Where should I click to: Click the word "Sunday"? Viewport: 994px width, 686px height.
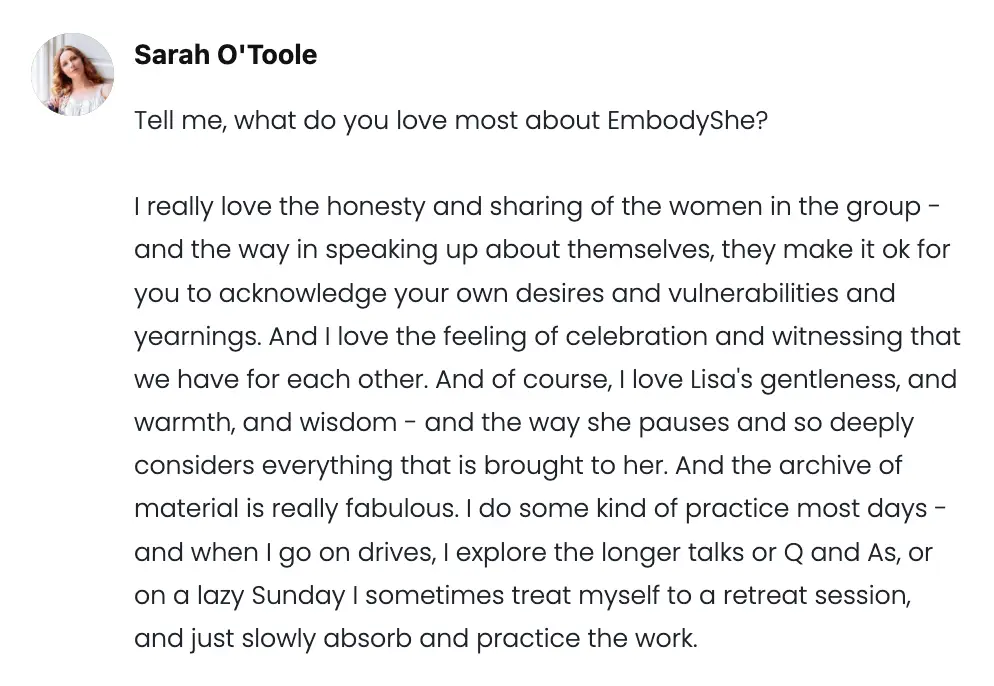click(x=297, y=595)
